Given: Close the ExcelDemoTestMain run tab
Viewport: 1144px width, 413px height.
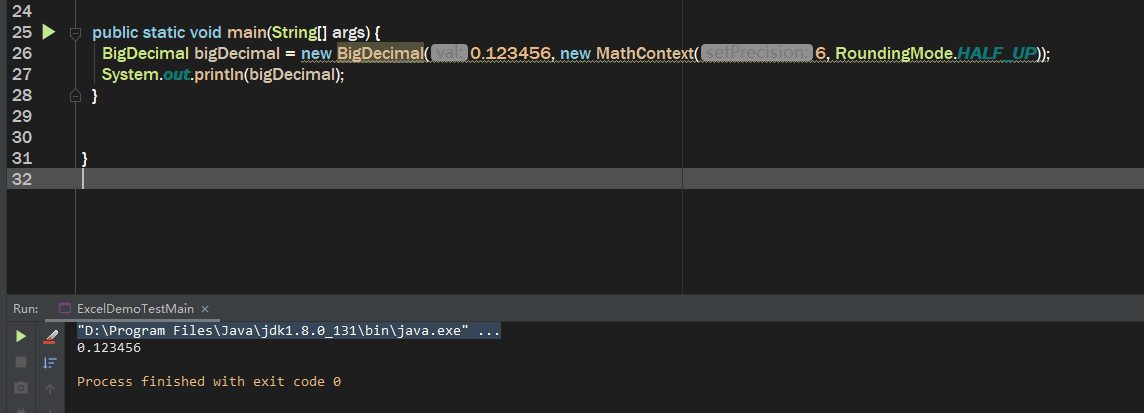Looking at the screenshot, I should (205, 309).
